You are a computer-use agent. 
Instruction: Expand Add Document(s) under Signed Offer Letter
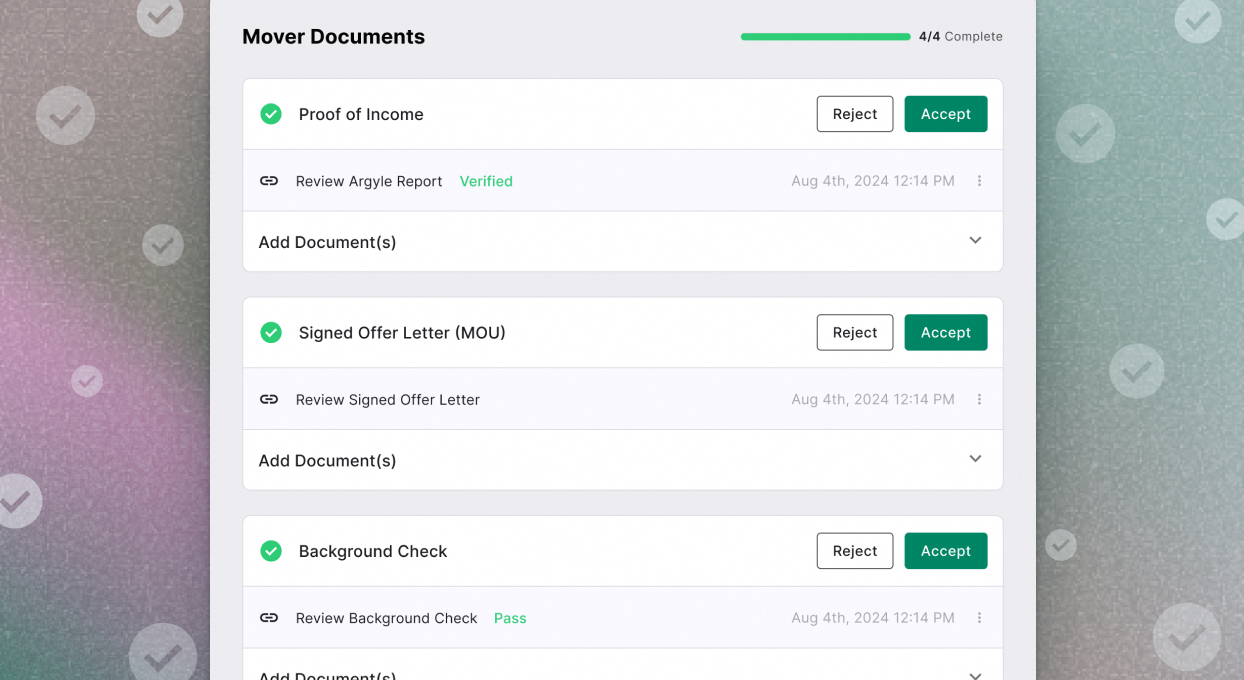click(x=975, y=459)
